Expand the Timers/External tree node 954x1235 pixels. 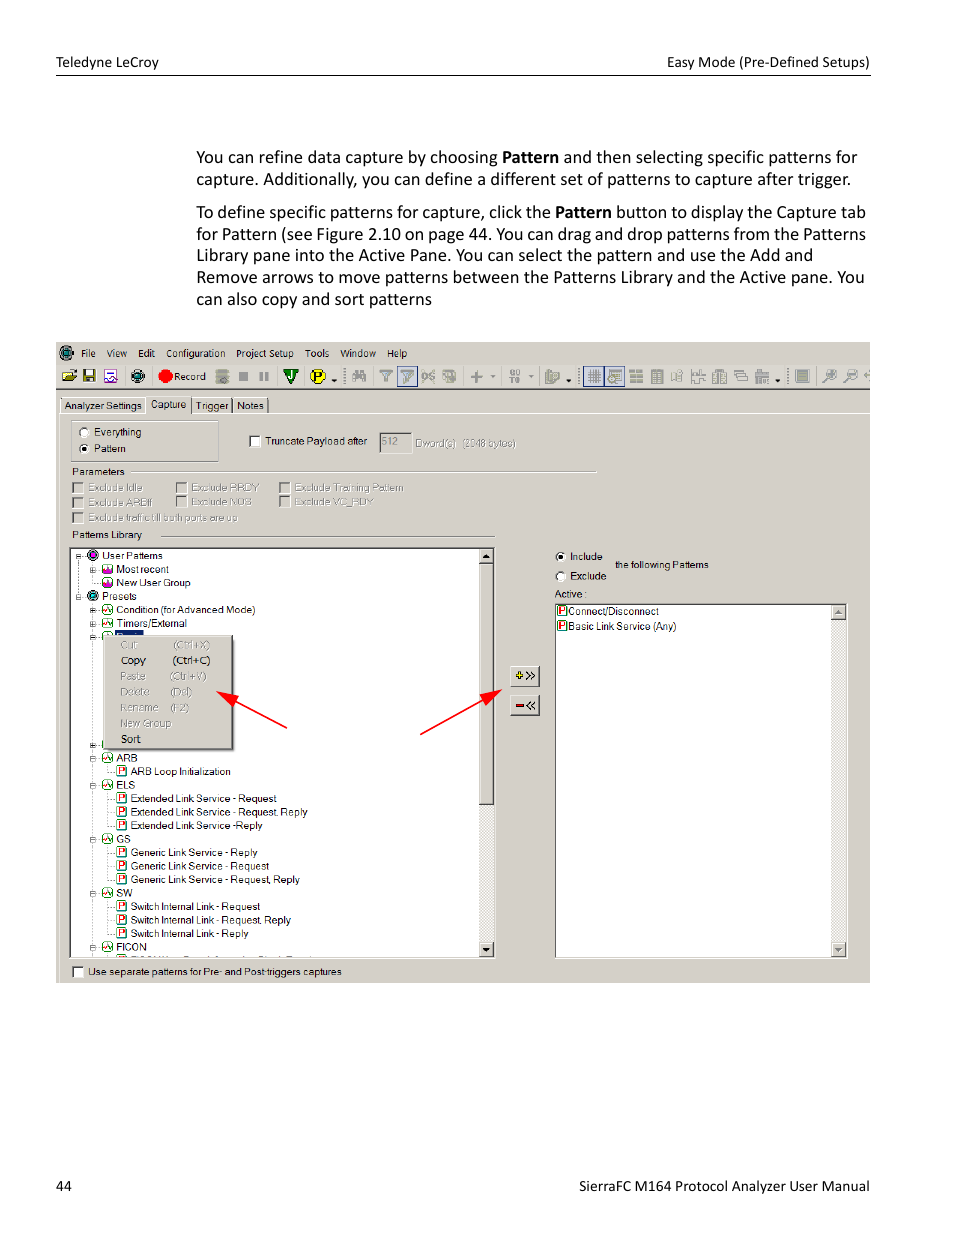click(92, 624)
